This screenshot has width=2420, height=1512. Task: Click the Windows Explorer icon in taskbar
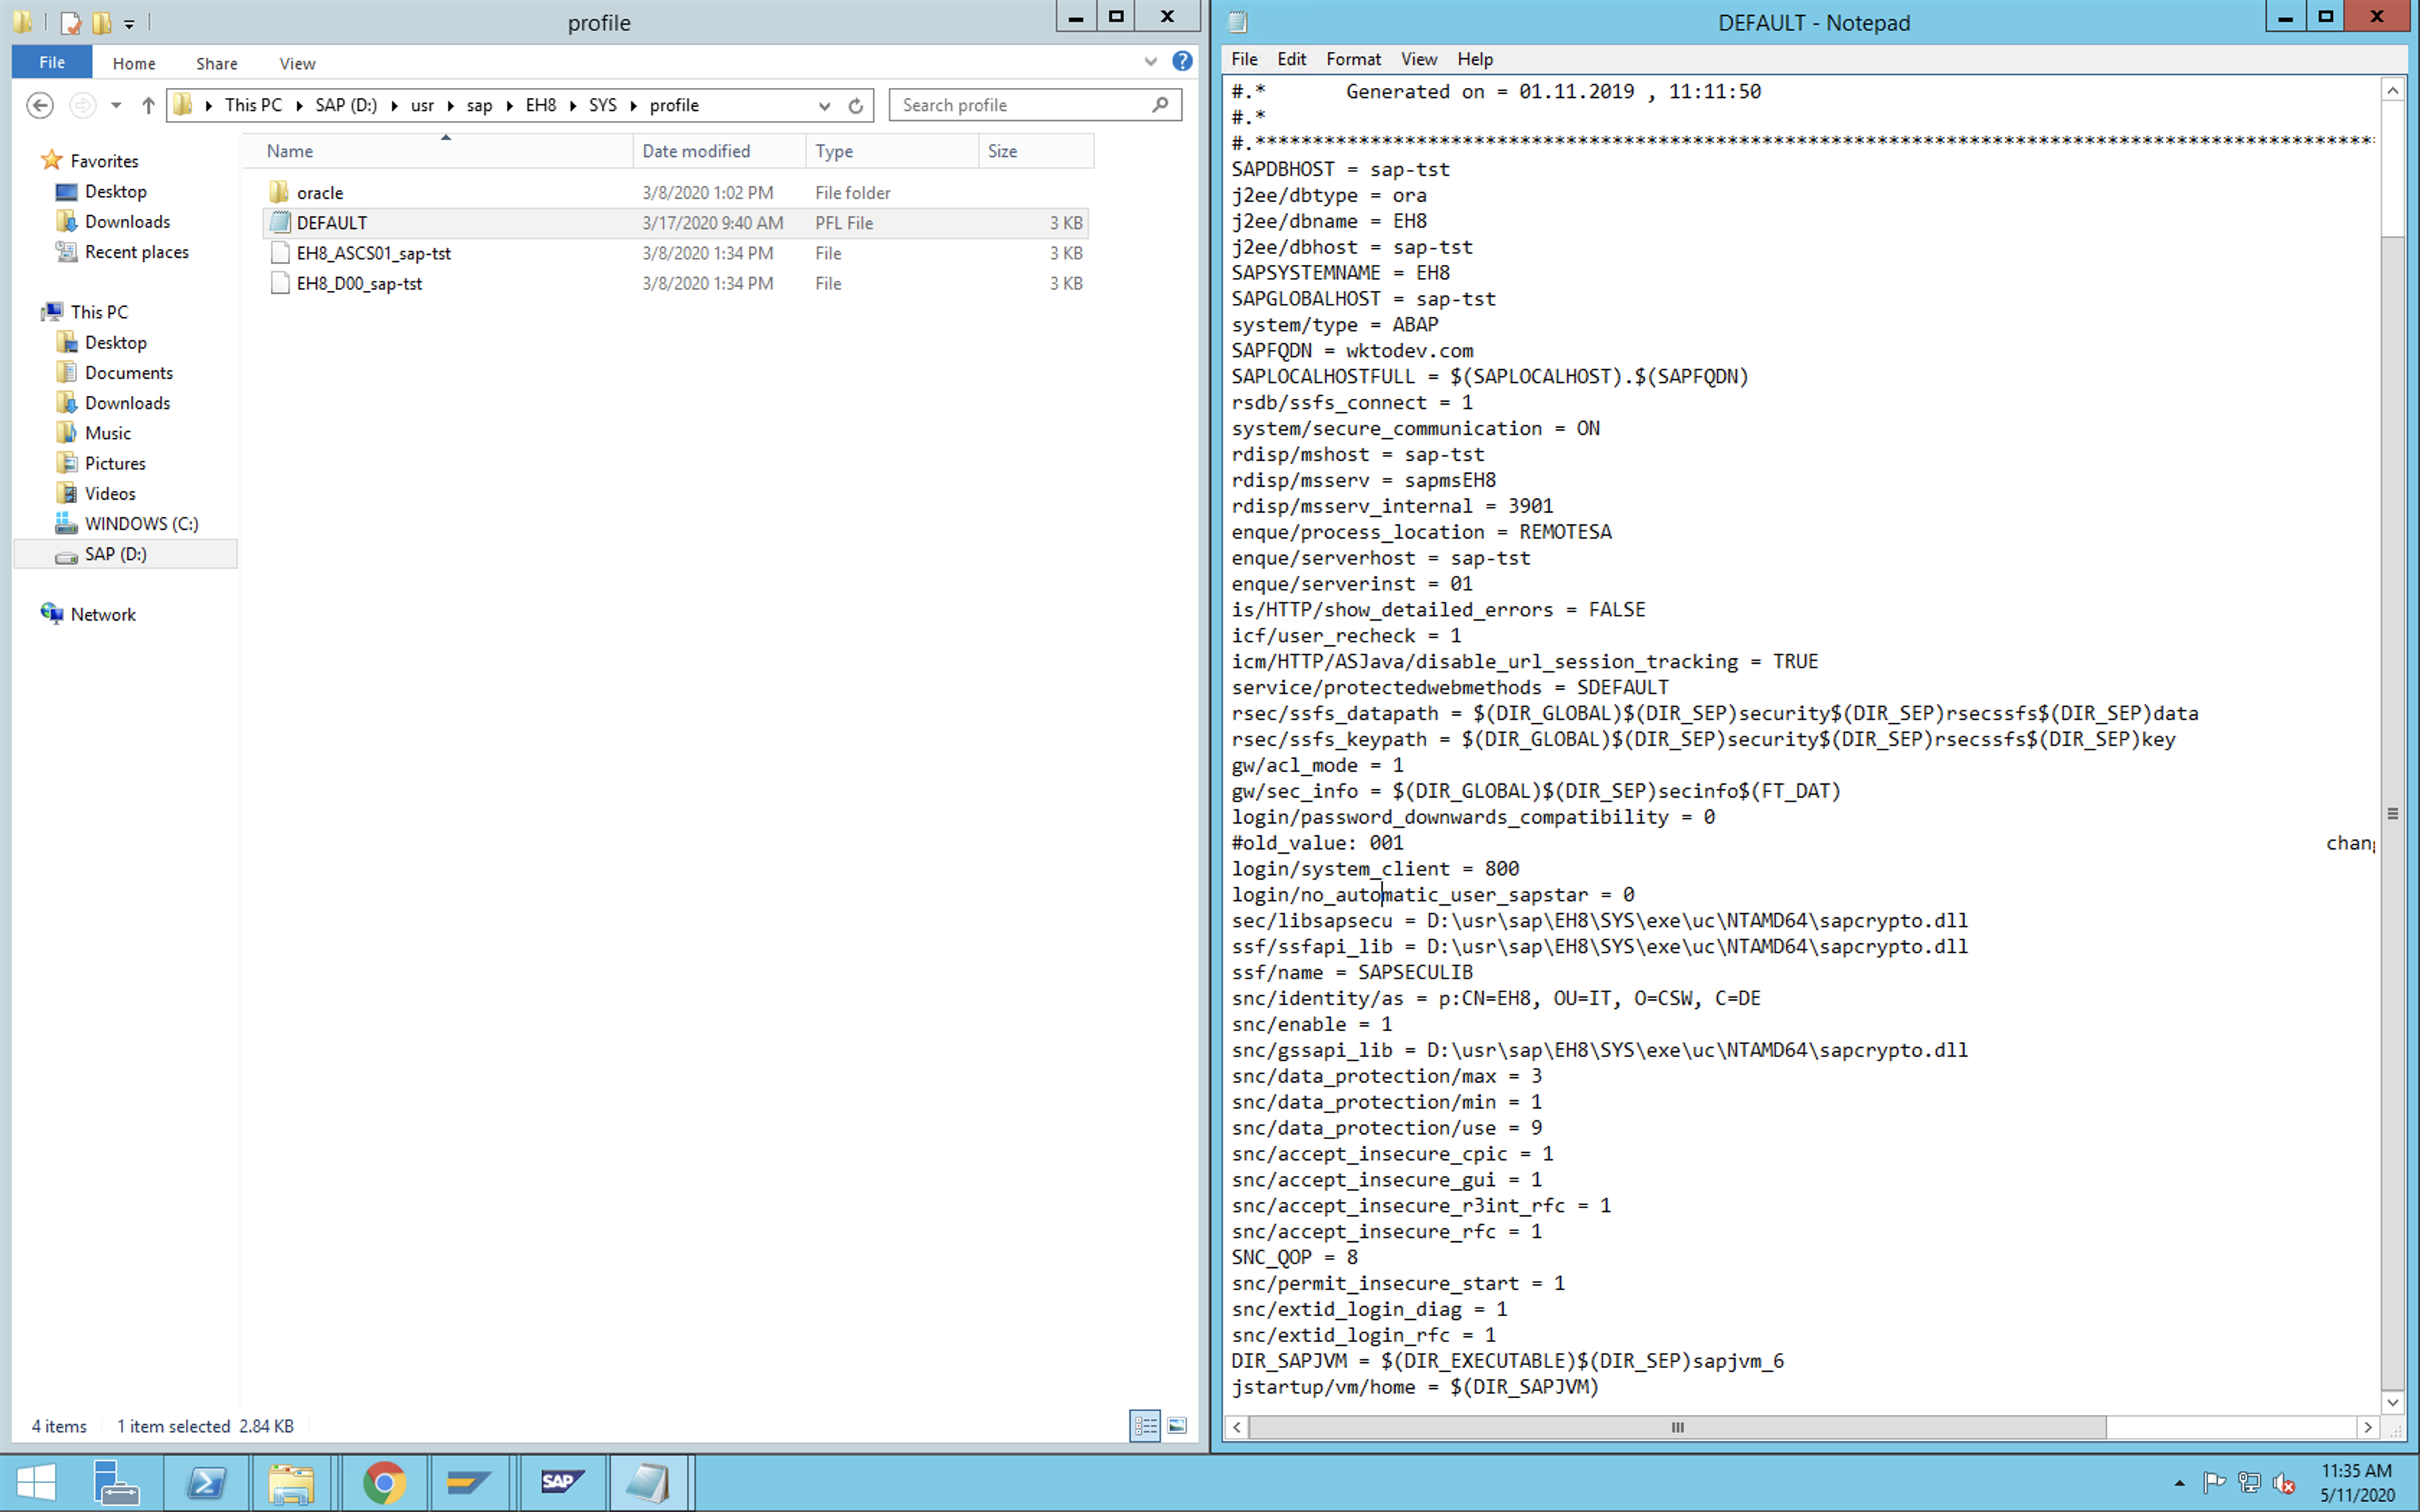[292, 1482]
